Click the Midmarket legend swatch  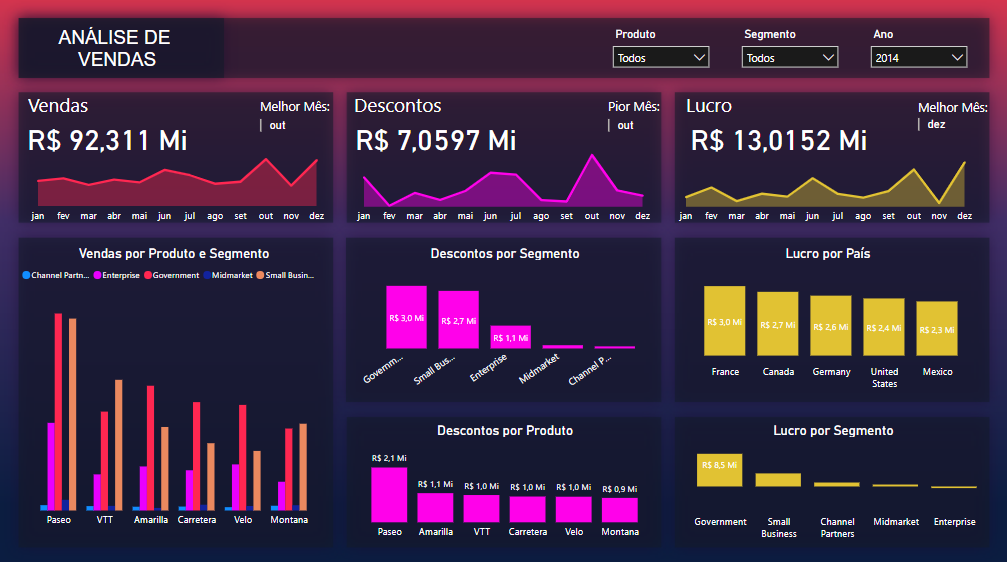[207, 275]
